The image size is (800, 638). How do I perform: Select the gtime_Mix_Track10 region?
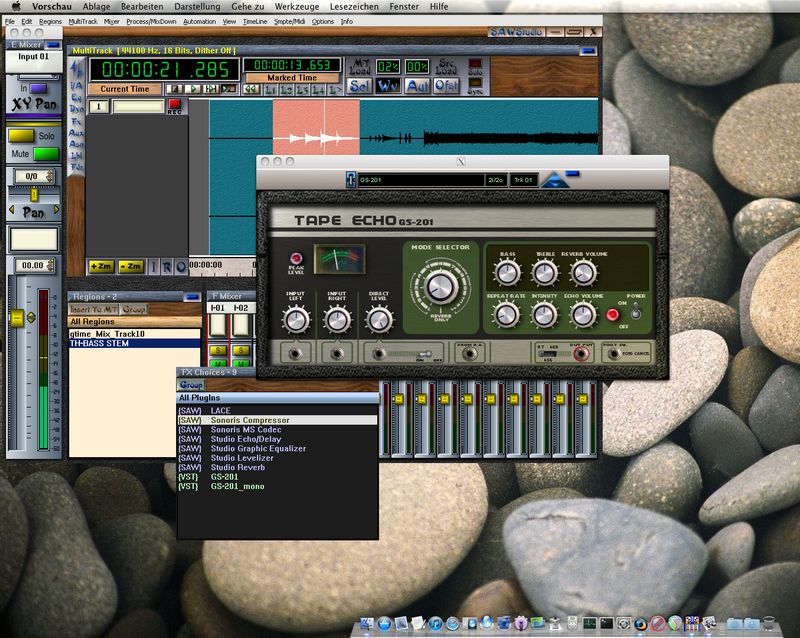(135, 334)
